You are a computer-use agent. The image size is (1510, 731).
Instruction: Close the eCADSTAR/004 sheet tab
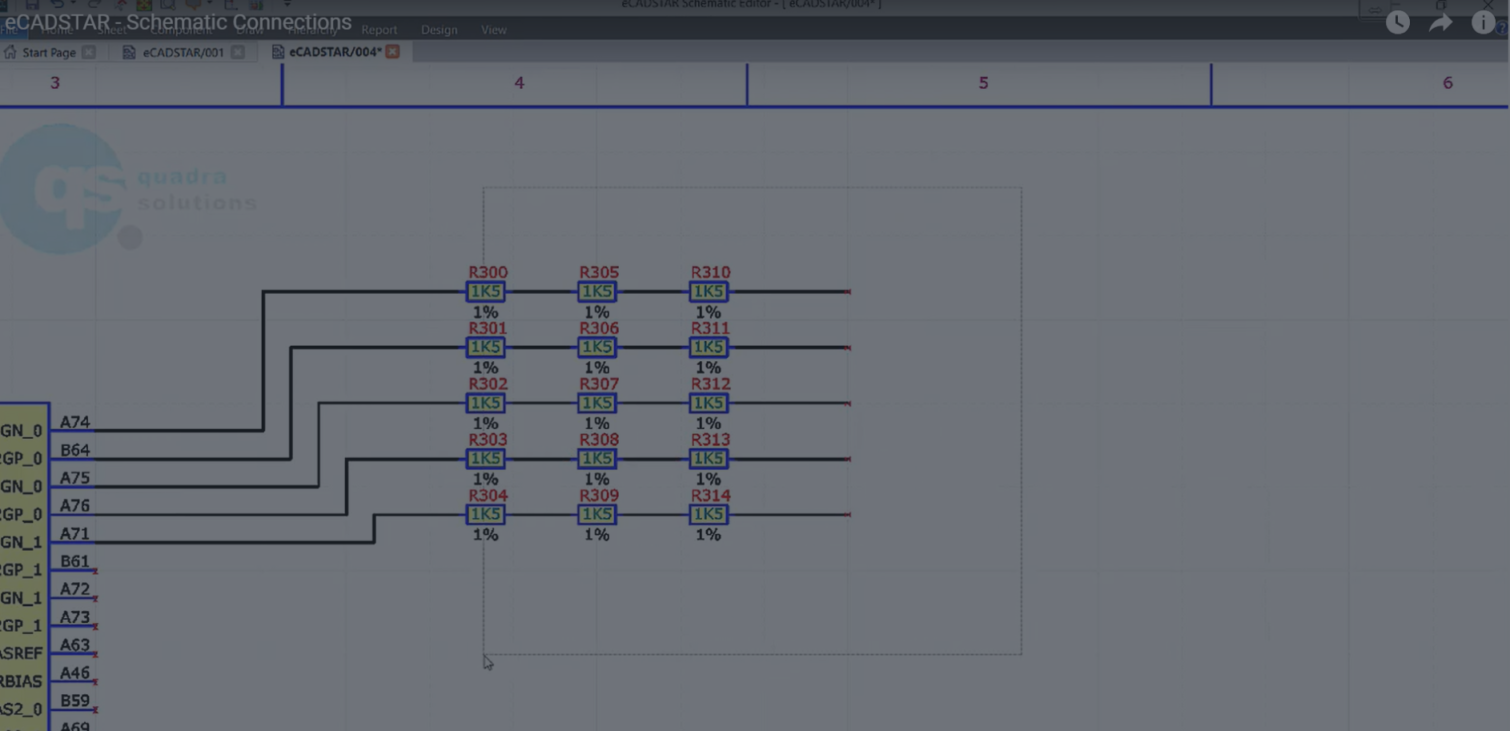tap(393, 51)
